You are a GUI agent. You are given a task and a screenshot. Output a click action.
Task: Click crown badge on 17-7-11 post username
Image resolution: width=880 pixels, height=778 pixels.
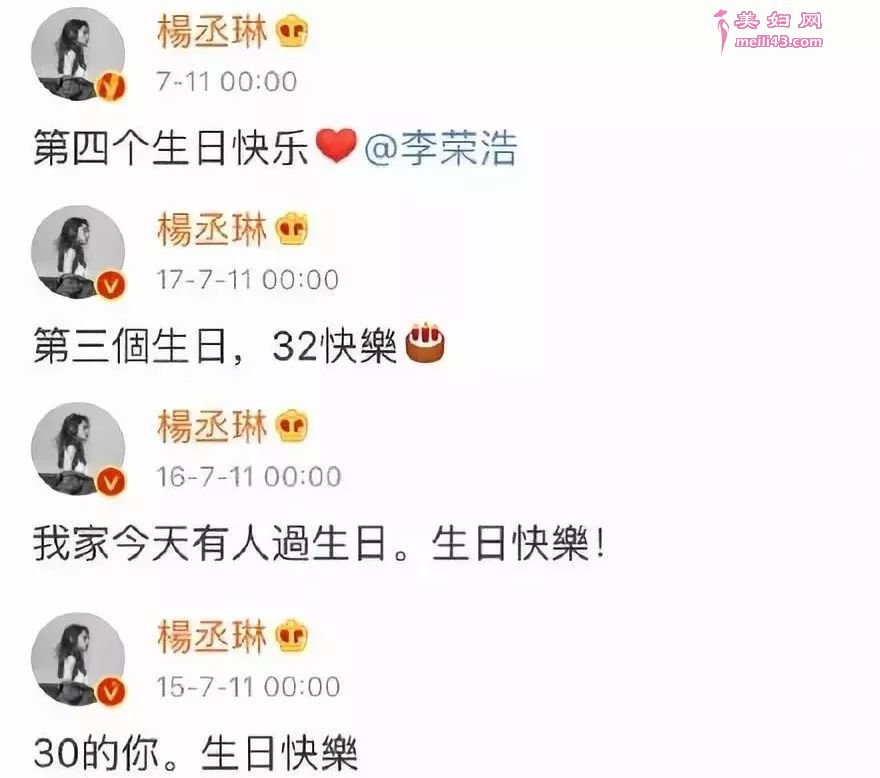[292, 228]
